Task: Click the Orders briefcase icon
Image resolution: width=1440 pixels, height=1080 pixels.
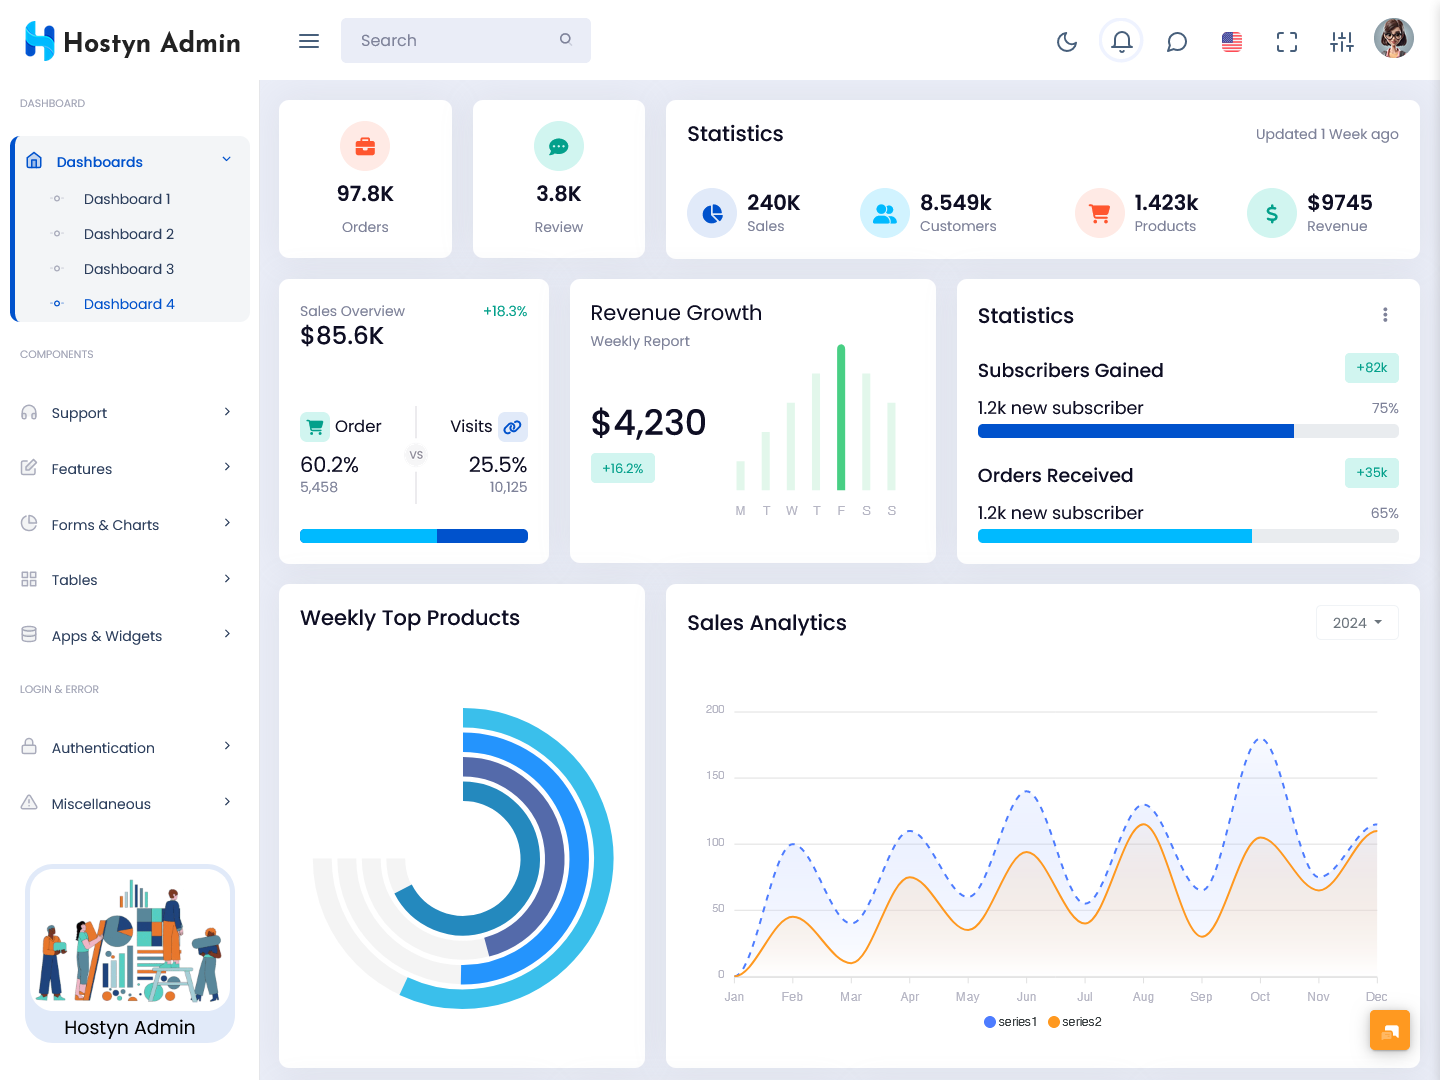Action: point(365,147)
